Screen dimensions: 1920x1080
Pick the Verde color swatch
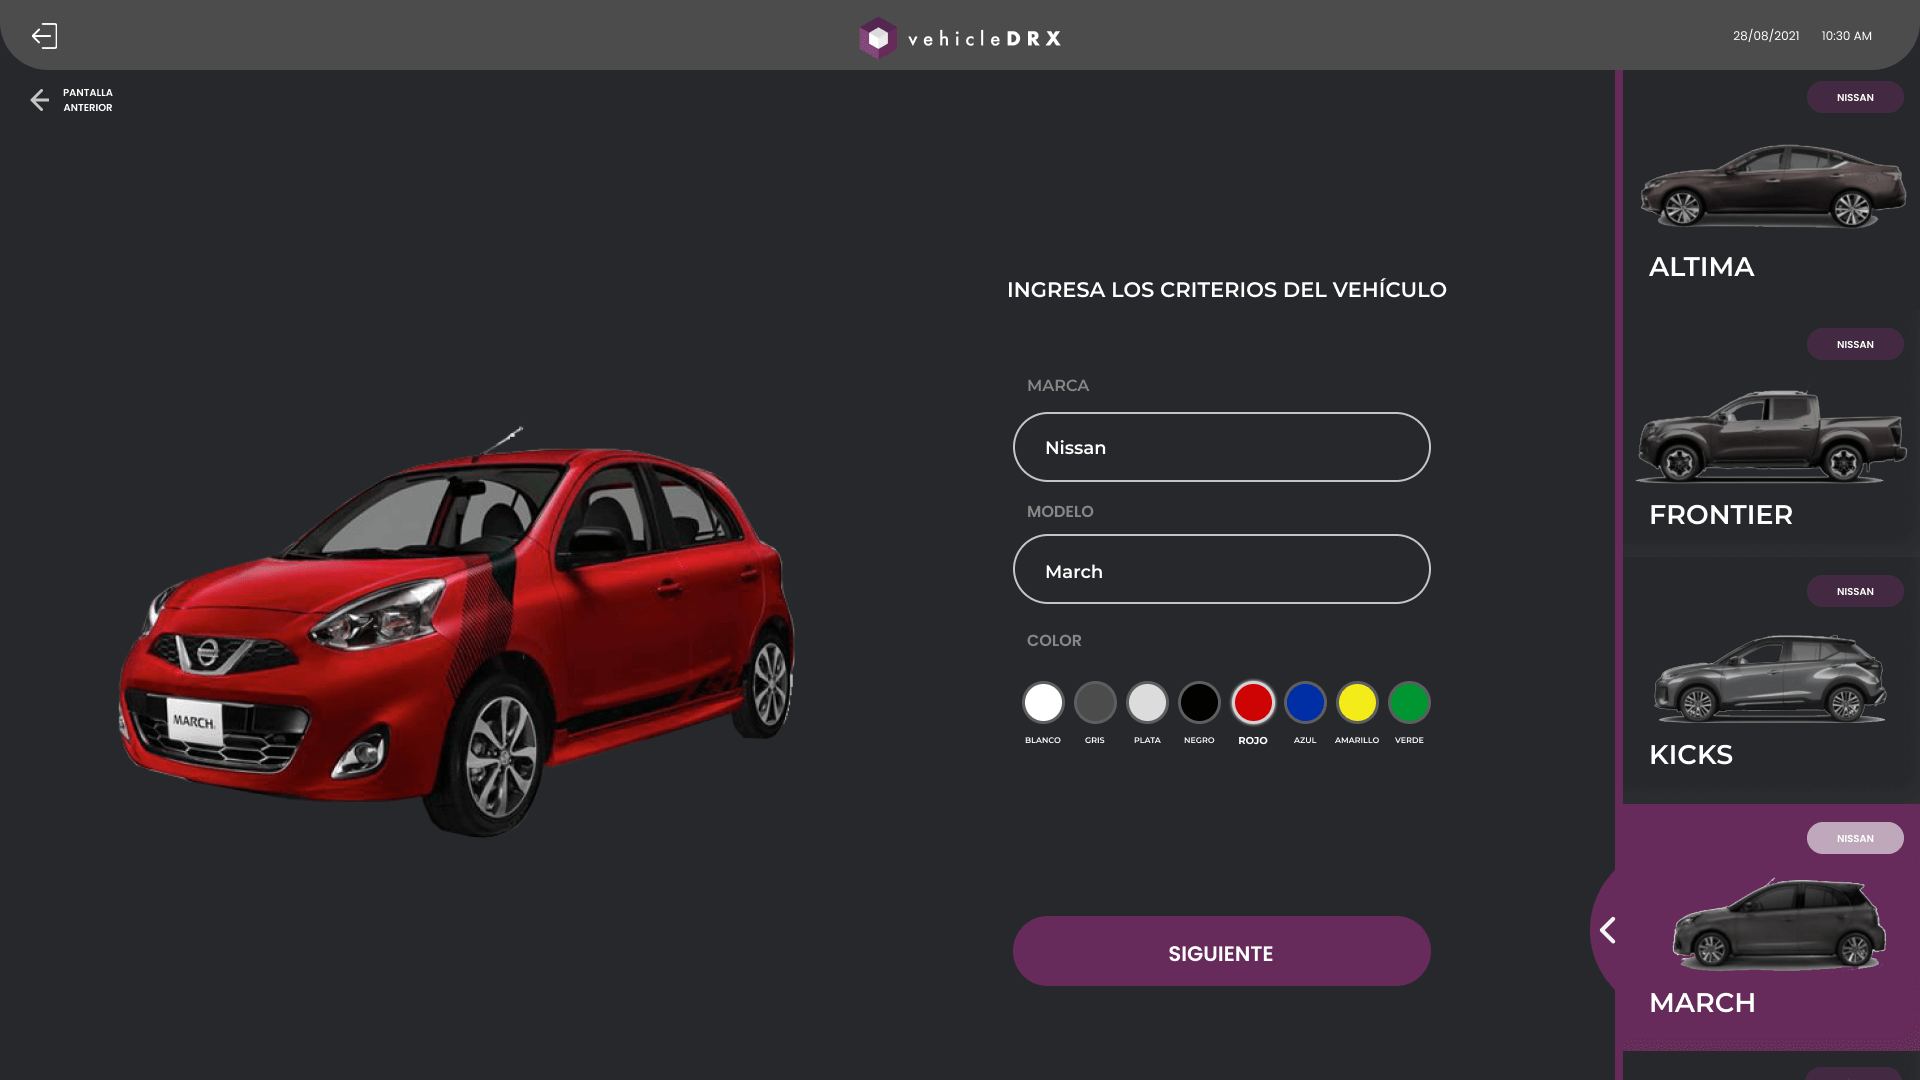(1409, 703)
